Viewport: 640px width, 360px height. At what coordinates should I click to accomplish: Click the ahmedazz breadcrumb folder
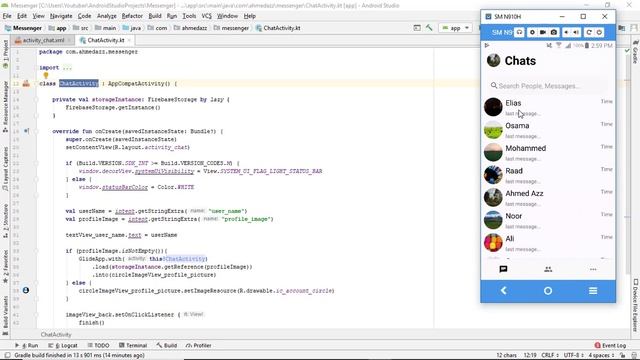(190, 28)
